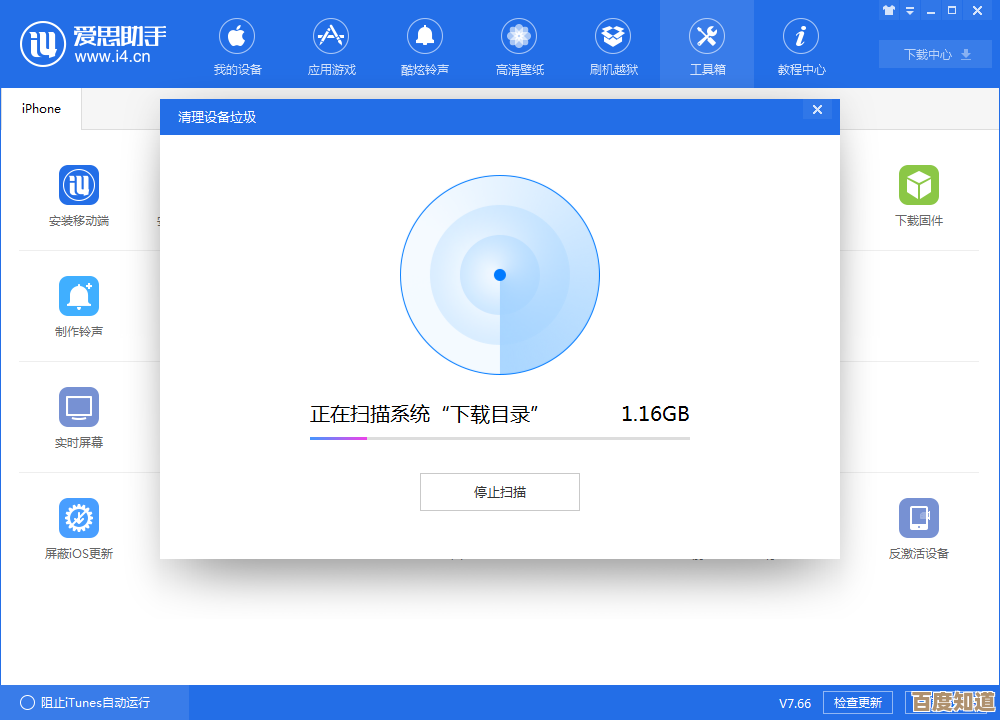This screenshot has width=1000, height=720.
Task: Switch to the iPhone tab
Action: (41, 109)
